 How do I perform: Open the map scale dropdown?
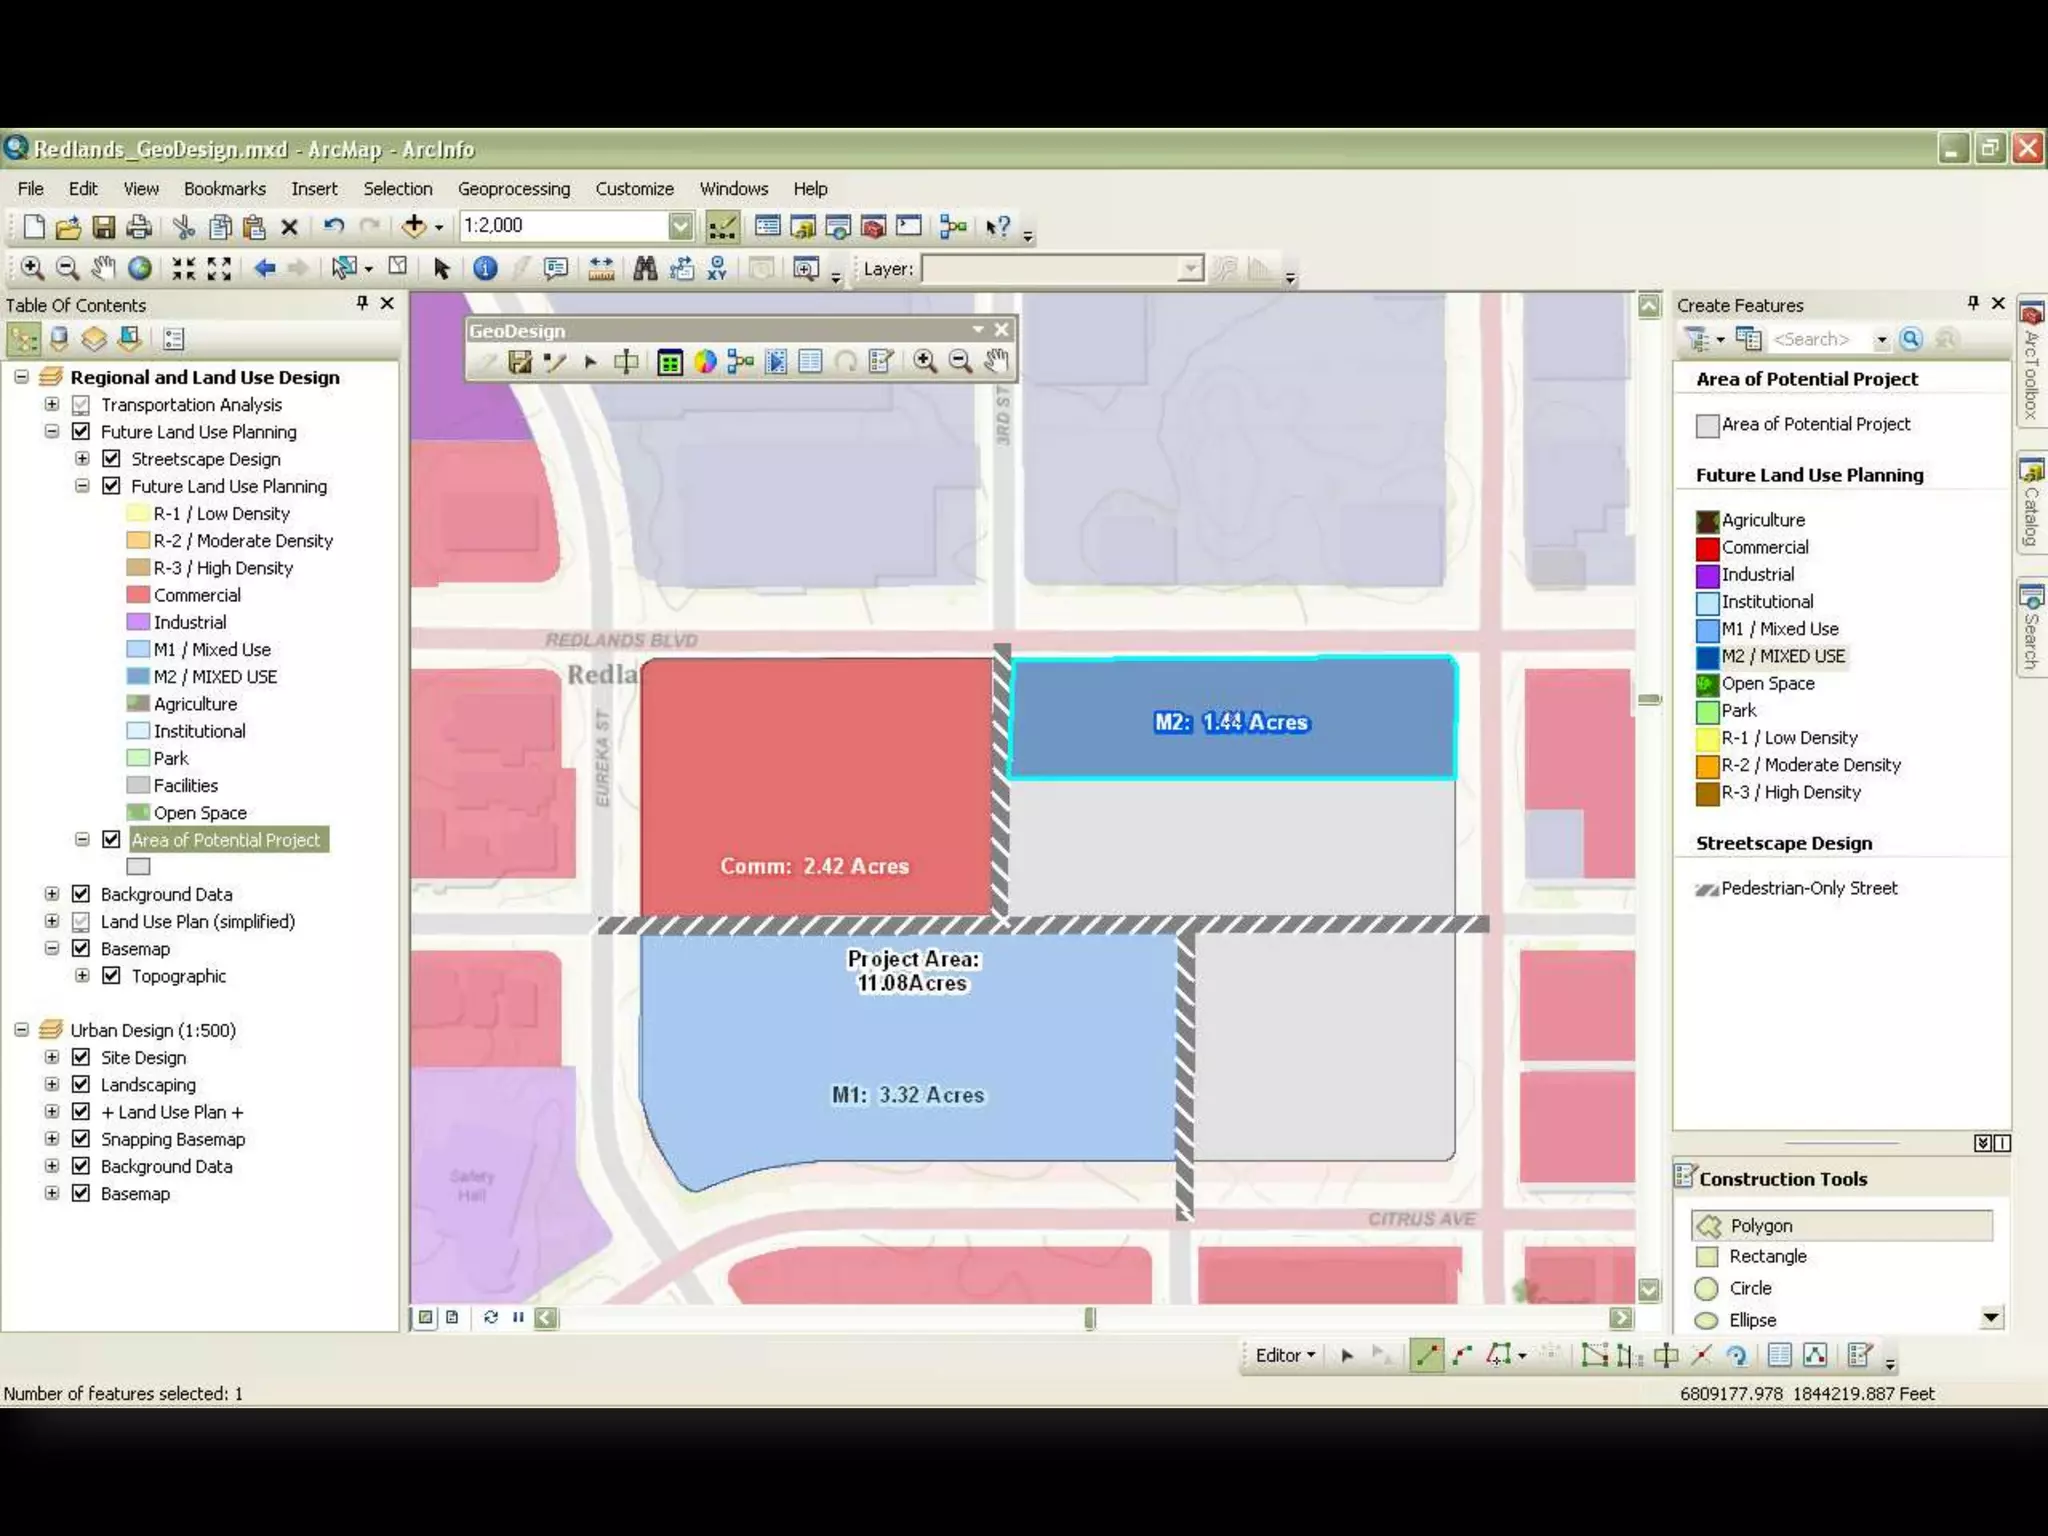680,226
